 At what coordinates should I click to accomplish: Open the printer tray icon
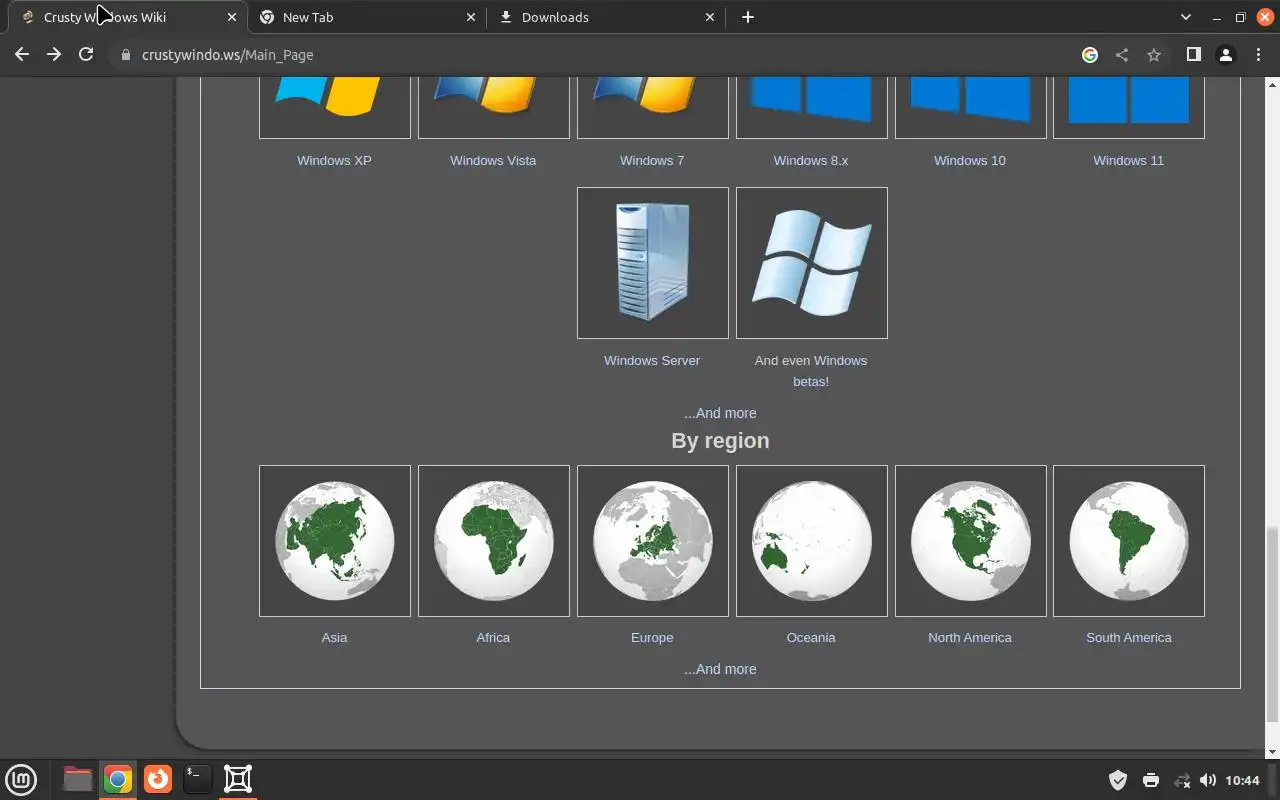1150,780
